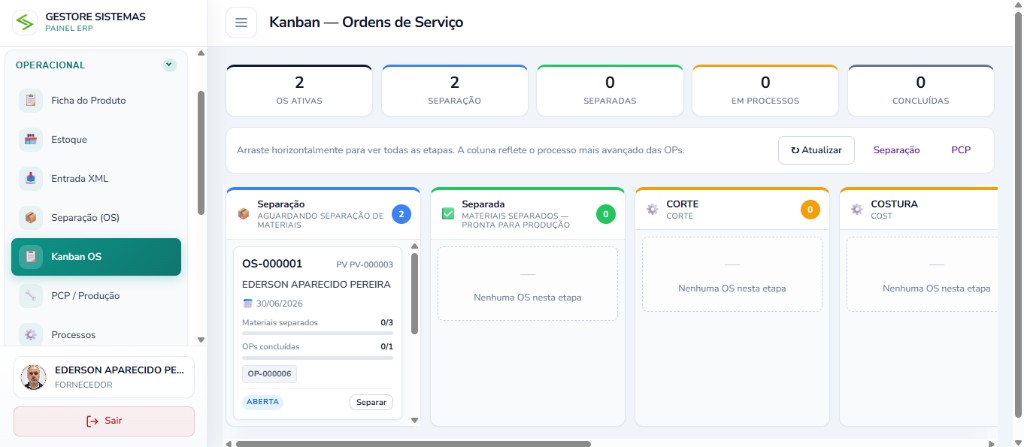Click the OP-000006 tag on the card
1024x447 pixels.
pyautogui.click(x=269, y=374)
